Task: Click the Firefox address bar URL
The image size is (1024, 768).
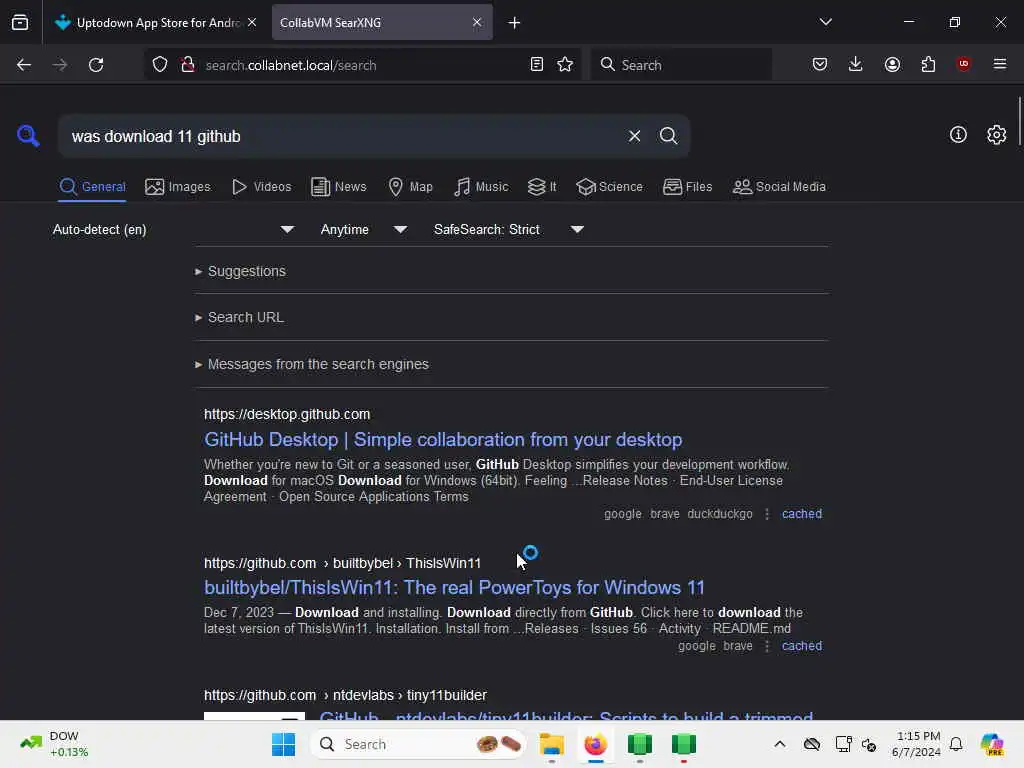Action: 291,65
